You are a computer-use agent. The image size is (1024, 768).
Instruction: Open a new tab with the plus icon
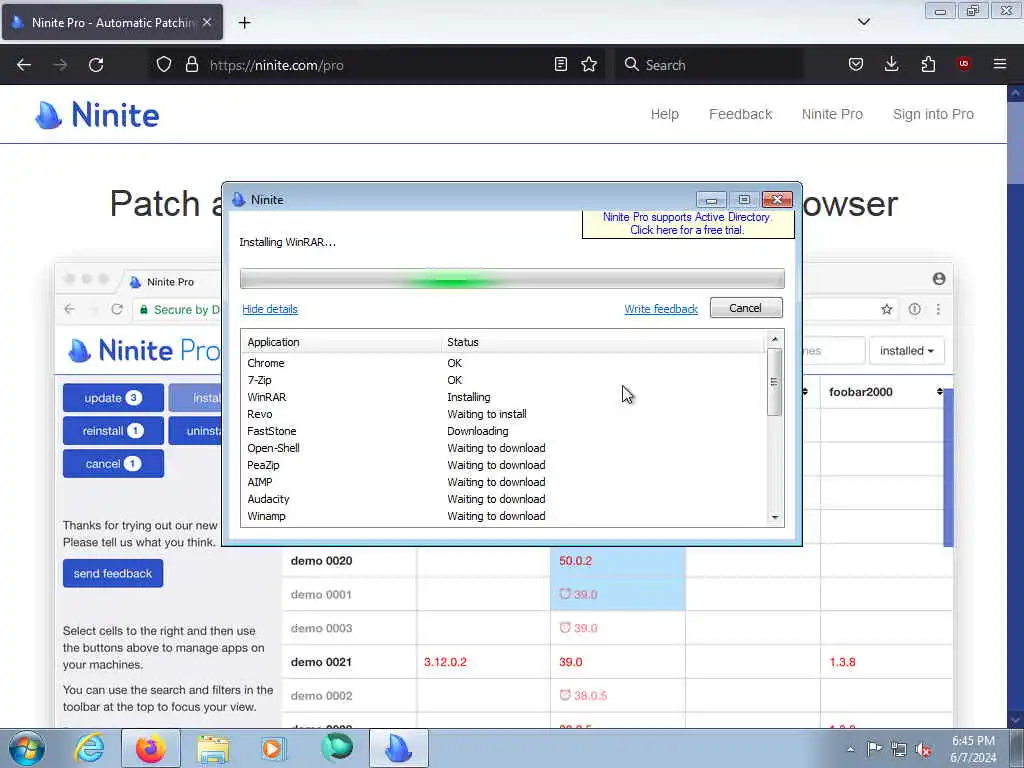pyautogui.click(x=244, y=23)
